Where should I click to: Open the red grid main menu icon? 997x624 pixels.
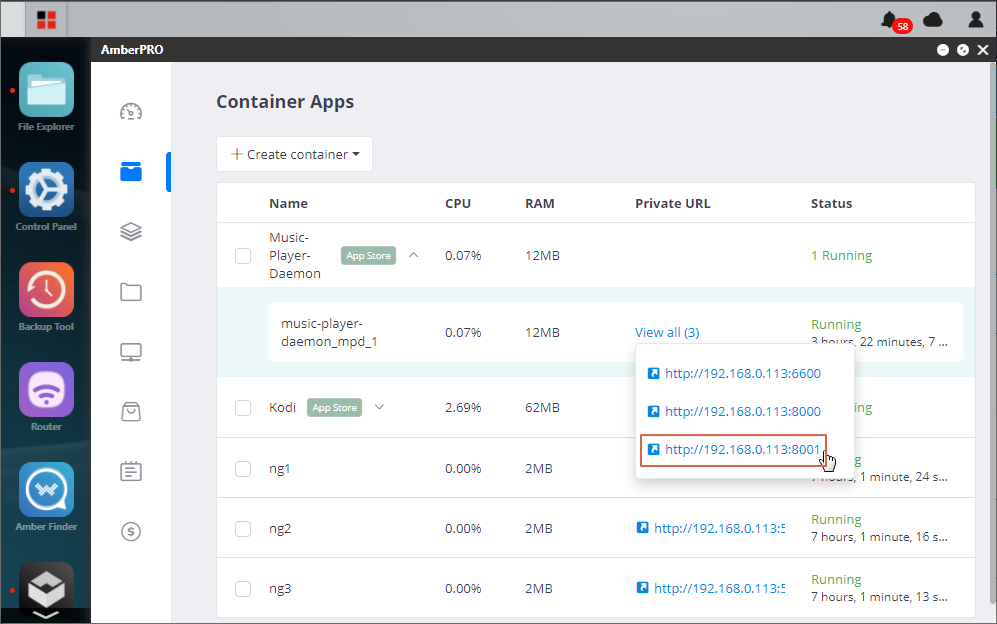pyautogui.click(x=46, y=20)
